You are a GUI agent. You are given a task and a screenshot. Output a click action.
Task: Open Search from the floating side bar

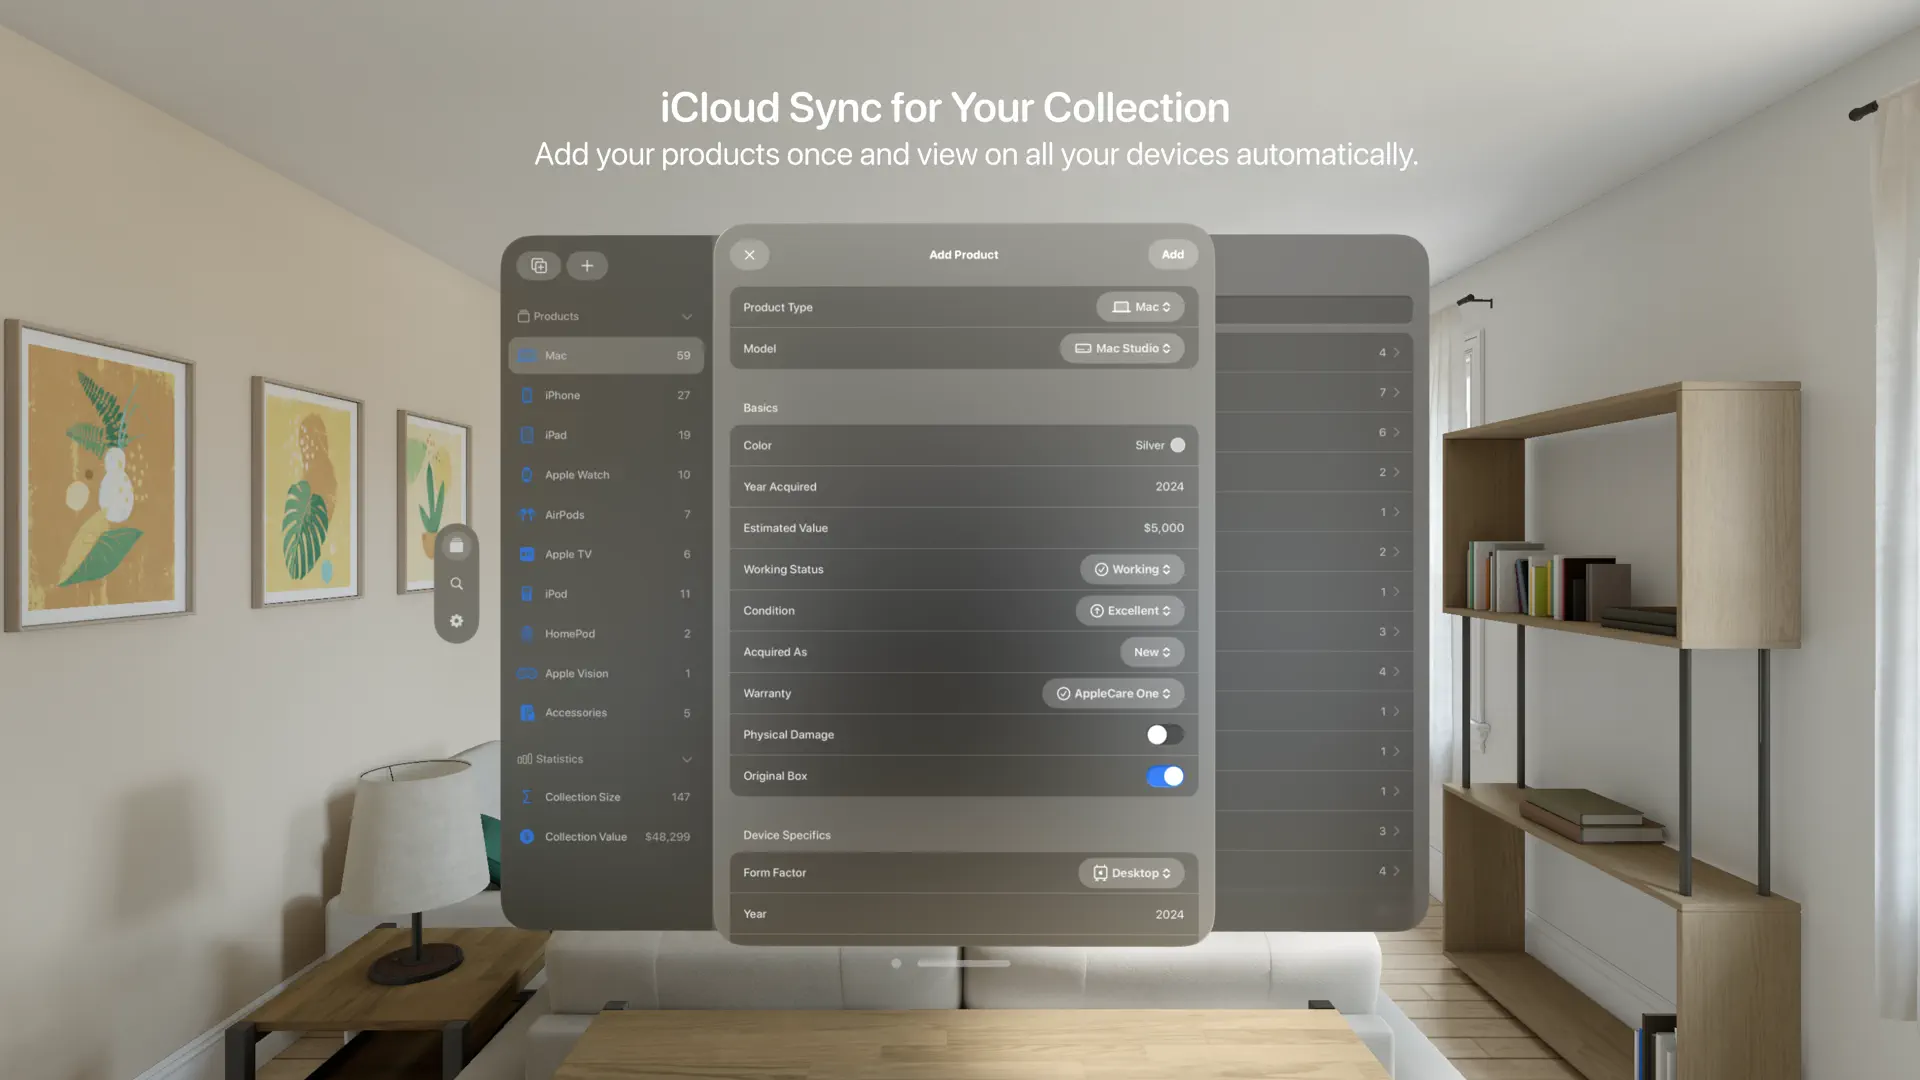[x=457, y=583]
